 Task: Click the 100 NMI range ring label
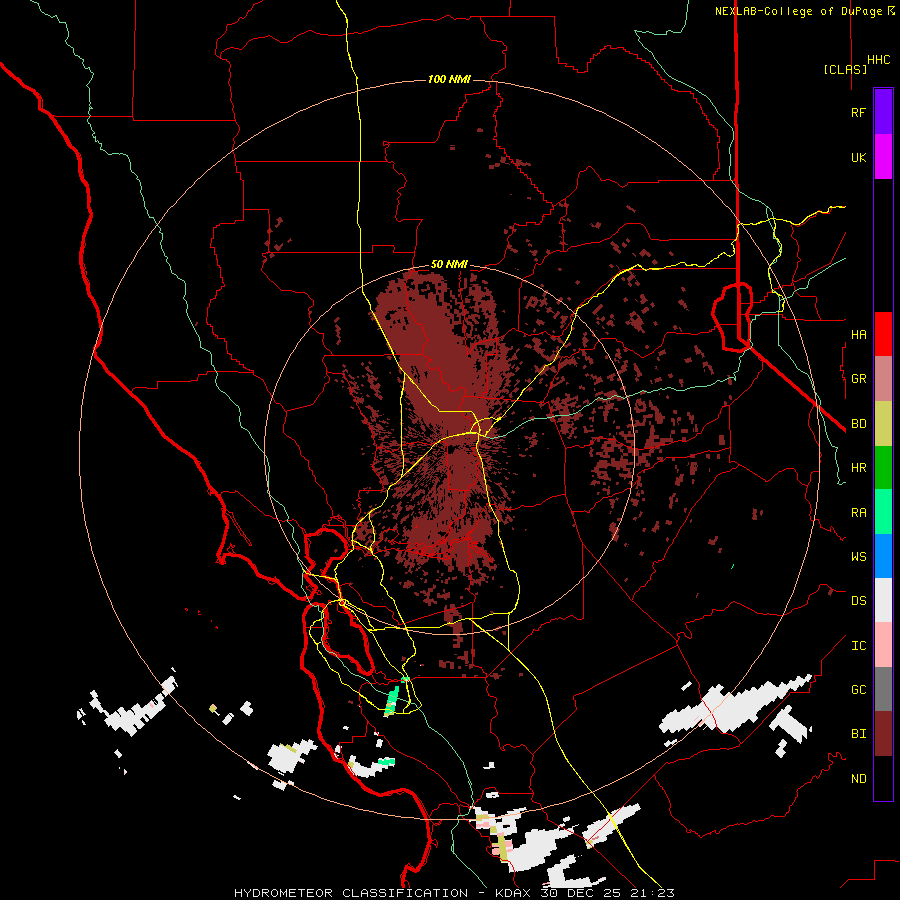pyautogui.click(x=449, y=79)
